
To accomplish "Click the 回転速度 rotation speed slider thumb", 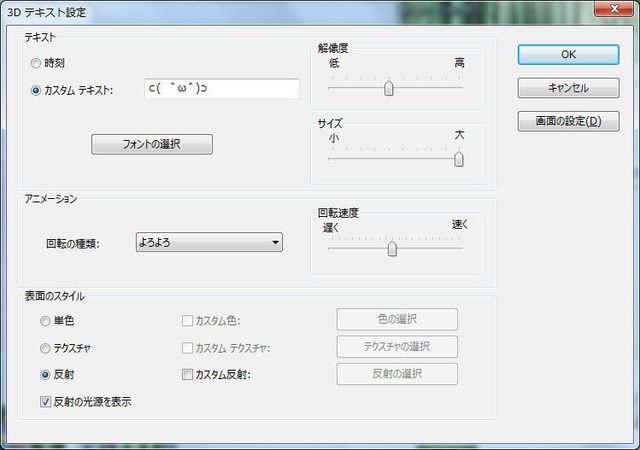I will coord(392,248).
